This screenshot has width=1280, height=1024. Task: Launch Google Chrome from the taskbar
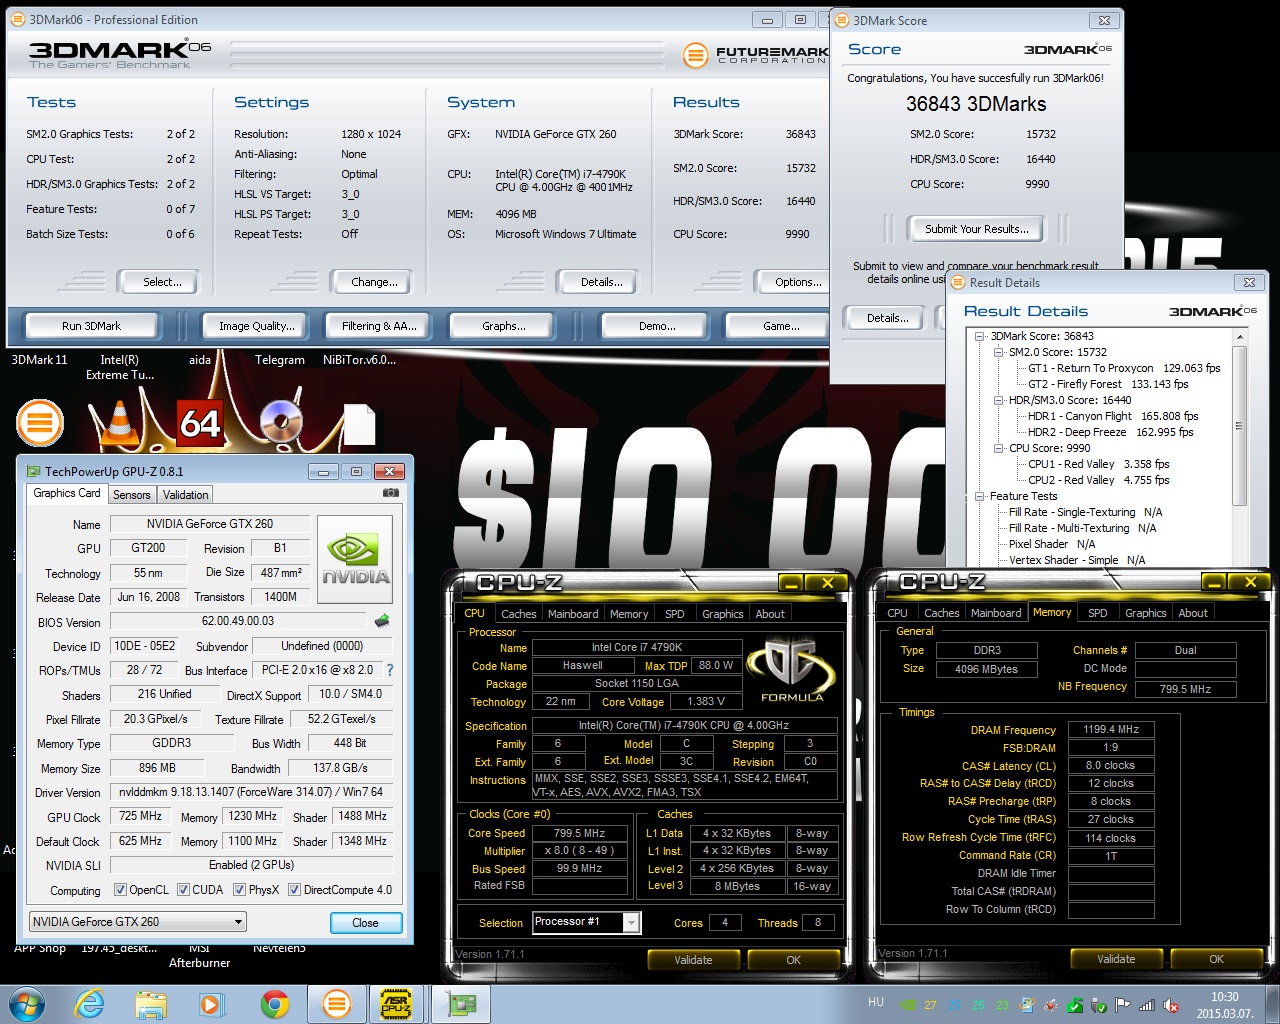click(x=274, y=1004)
